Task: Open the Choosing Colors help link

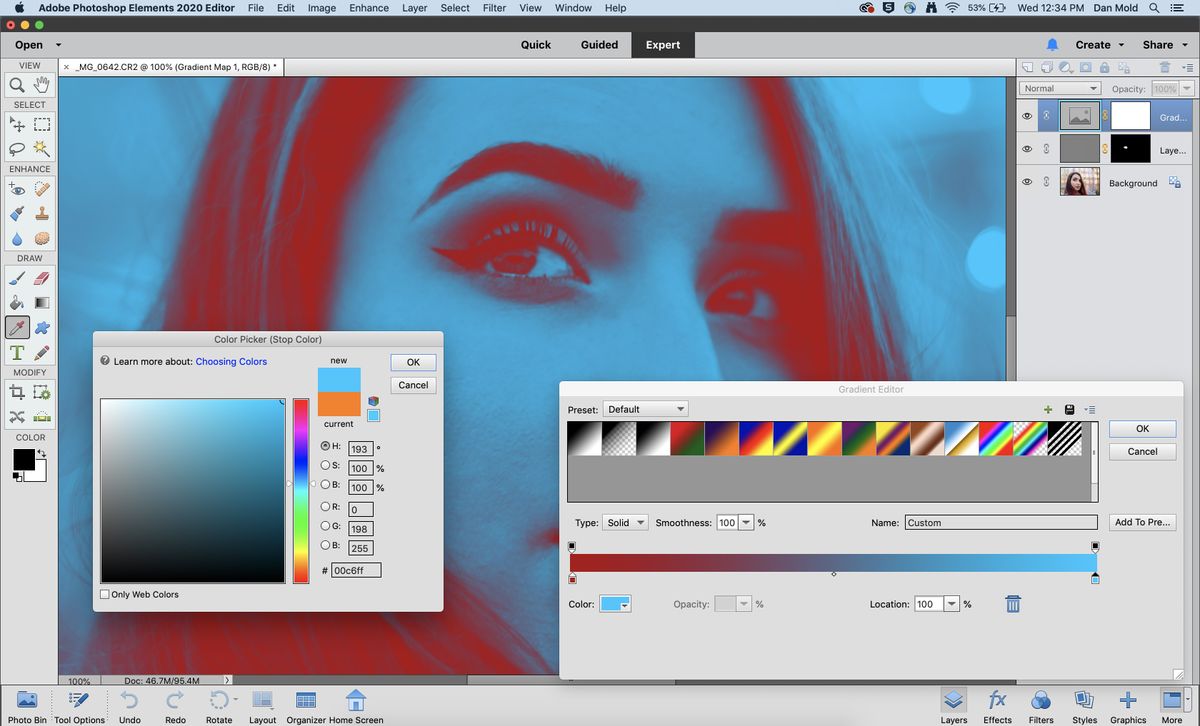Action: click(231, 361)
